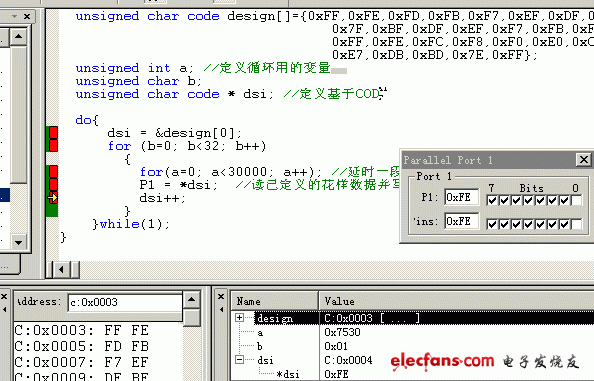Click the Name column header
Viewport: 594px width, 381px height.
pyautogui.click(x=275, y=301)
